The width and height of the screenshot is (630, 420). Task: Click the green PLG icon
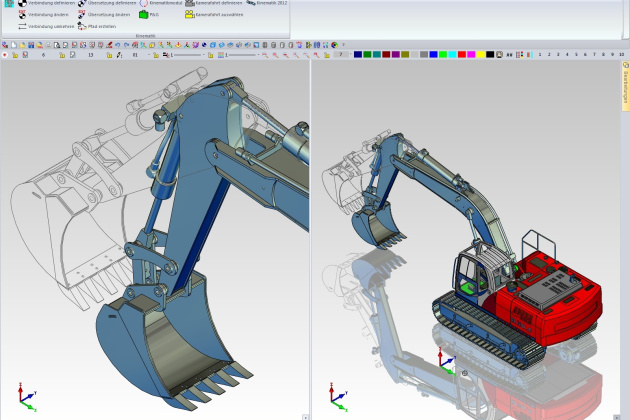[144, 15]
